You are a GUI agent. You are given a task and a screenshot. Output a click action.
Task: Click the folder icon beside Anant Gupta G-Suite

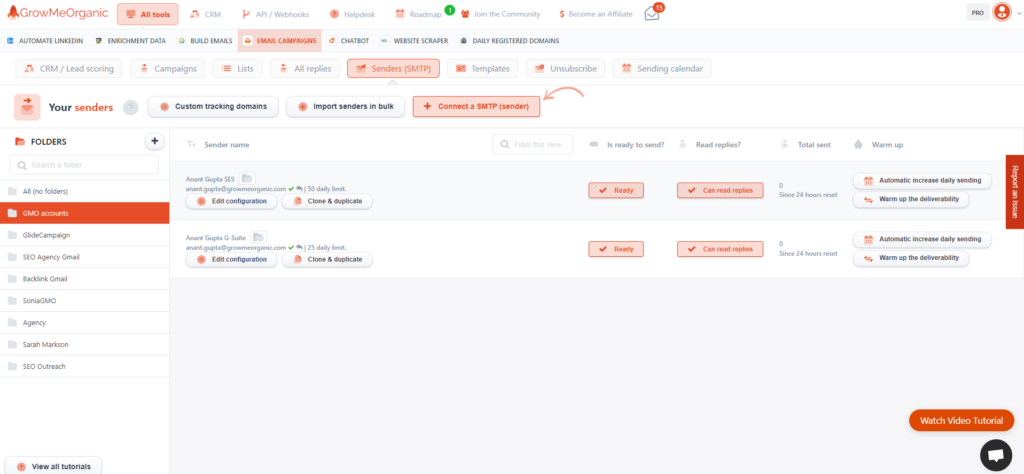point(259,237)
